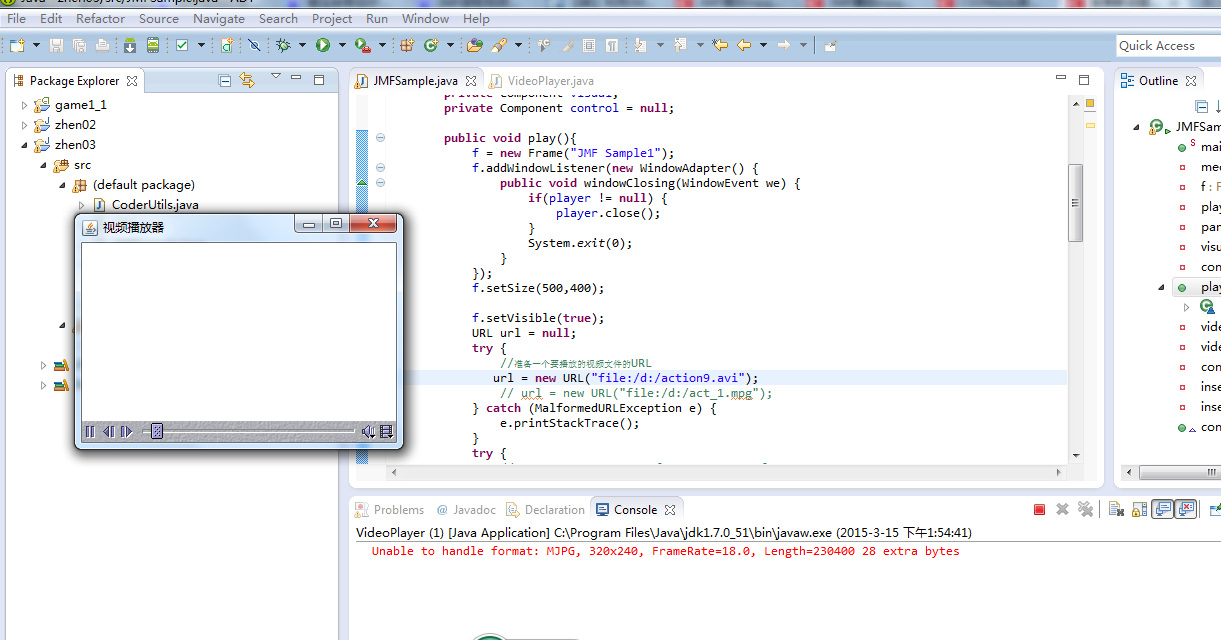Image resolution: width=1221 pixels, height=640 pixels.
Task: Open the Search menu
Action: [x=278, y=18]
